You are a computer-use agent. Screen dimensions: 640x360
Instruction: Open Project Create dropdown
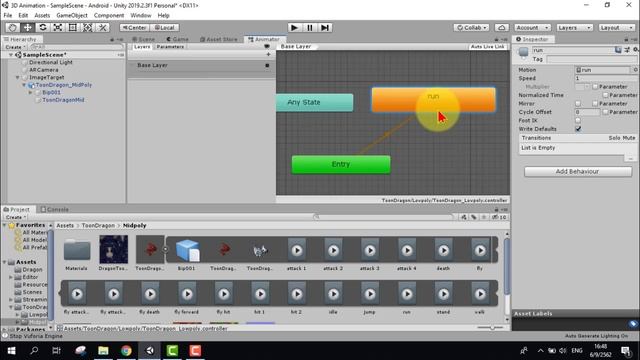16,217
